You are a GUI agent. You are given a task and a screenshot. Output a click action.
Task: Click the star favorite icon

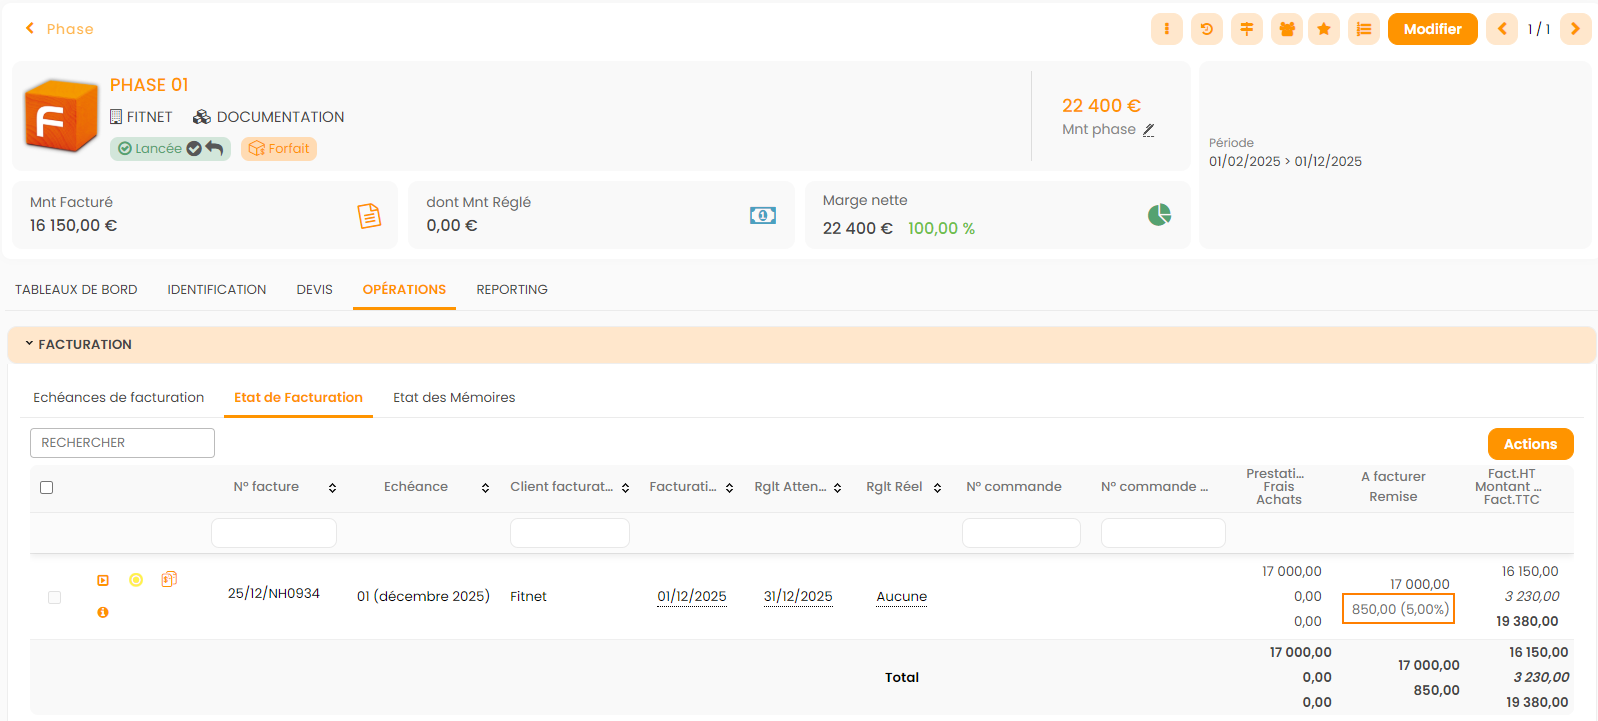click(x=1324, y=29)
